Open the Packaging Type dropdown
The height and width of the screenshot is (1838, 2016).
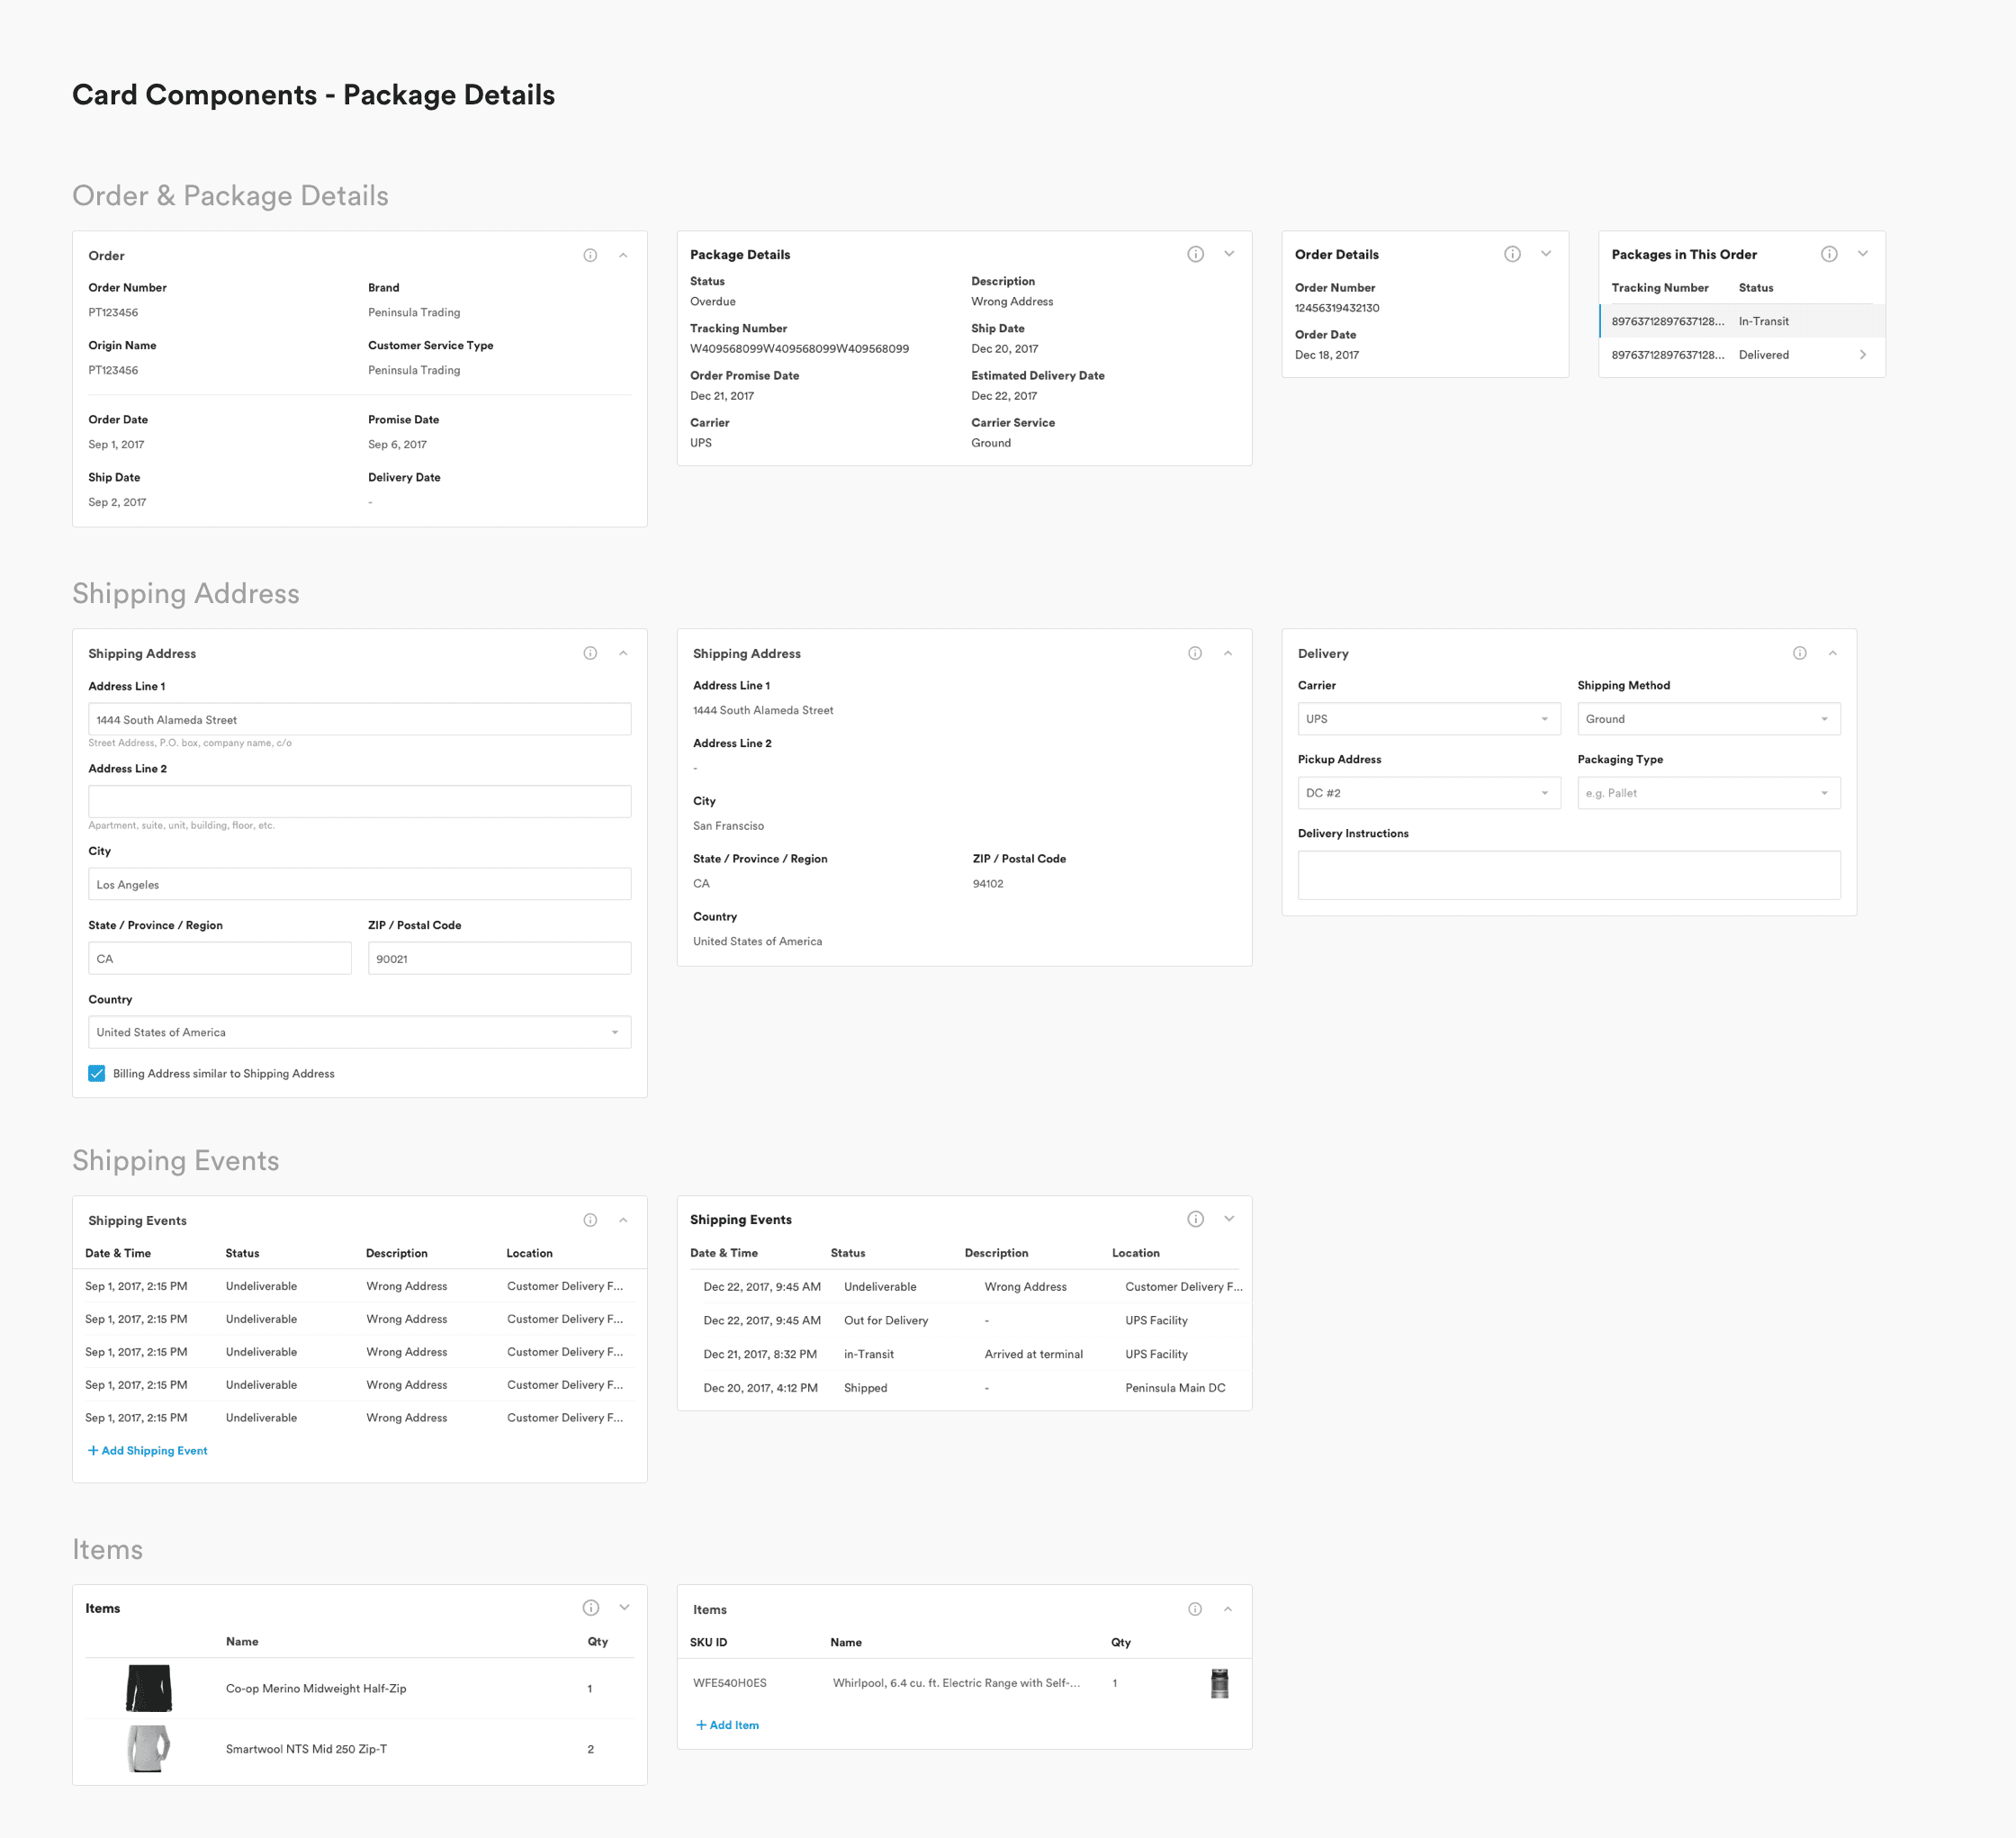coord(1708,792)
